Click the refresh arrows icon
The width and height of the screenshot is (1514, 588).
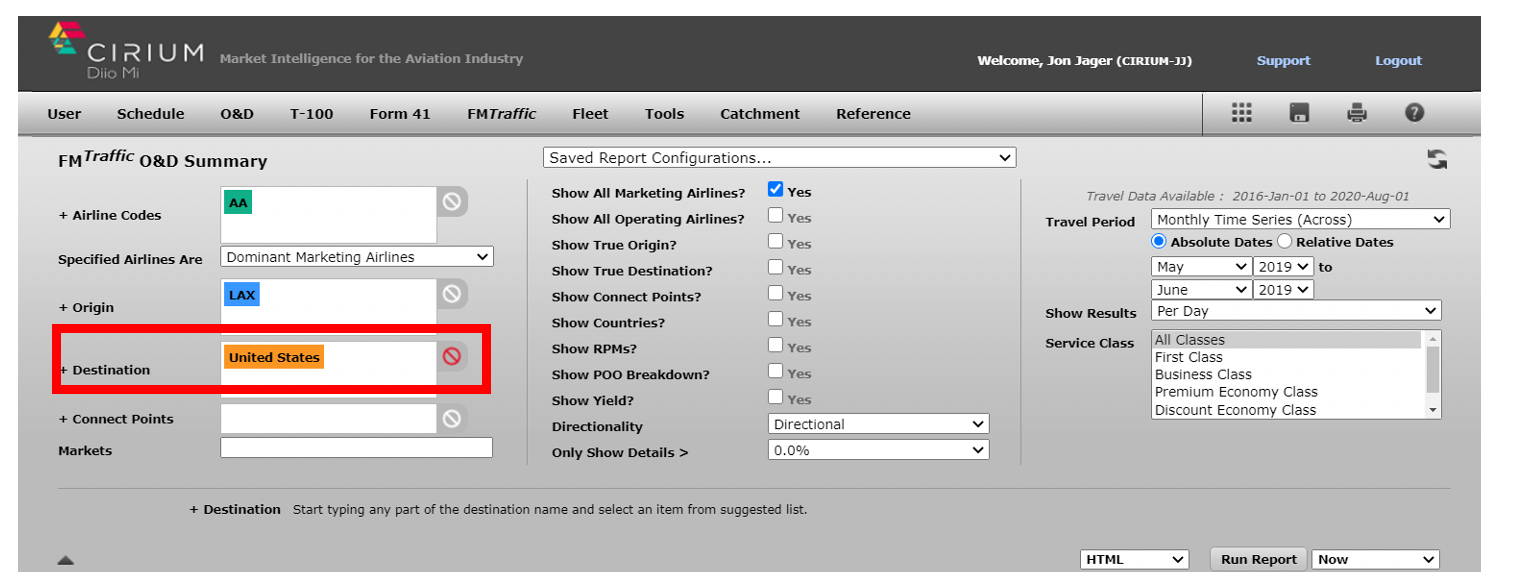1437,159
